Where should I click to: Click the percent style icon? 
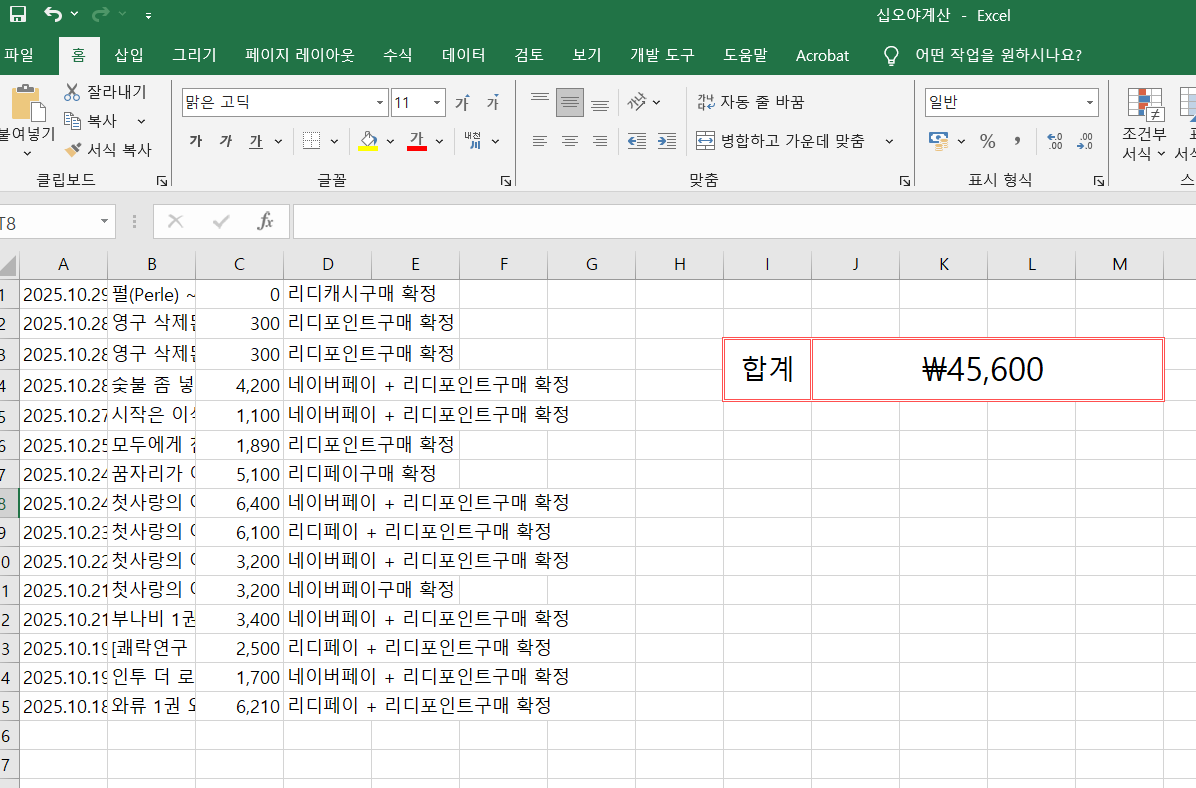click(987, 141)
